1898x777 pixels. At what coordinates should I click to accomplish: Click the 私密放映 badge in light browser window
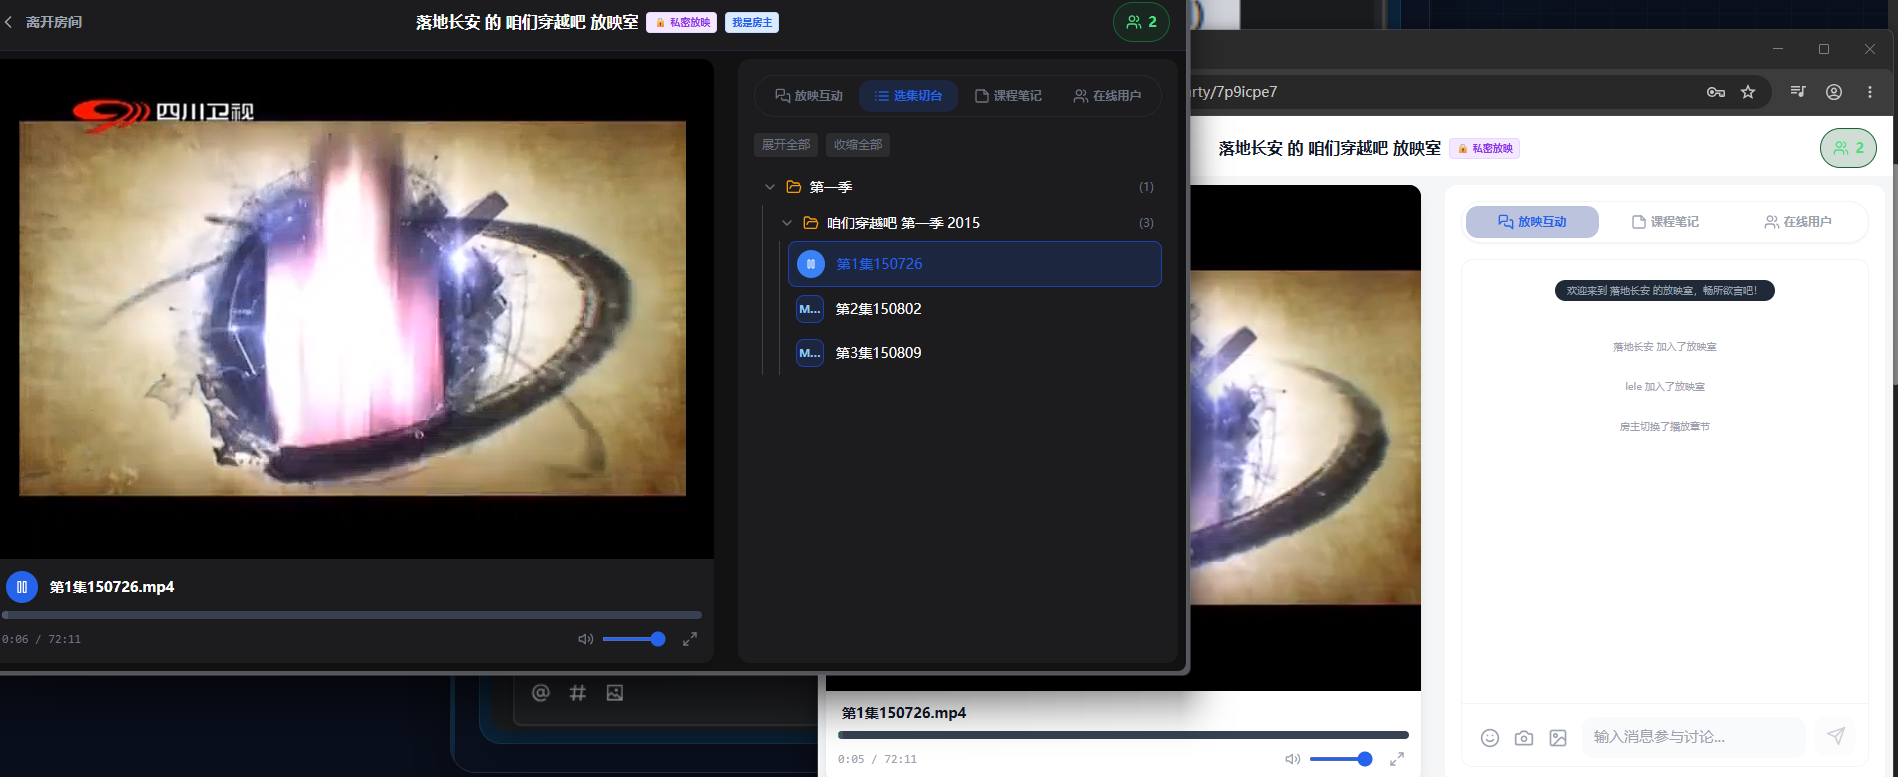coord(1485,148)
